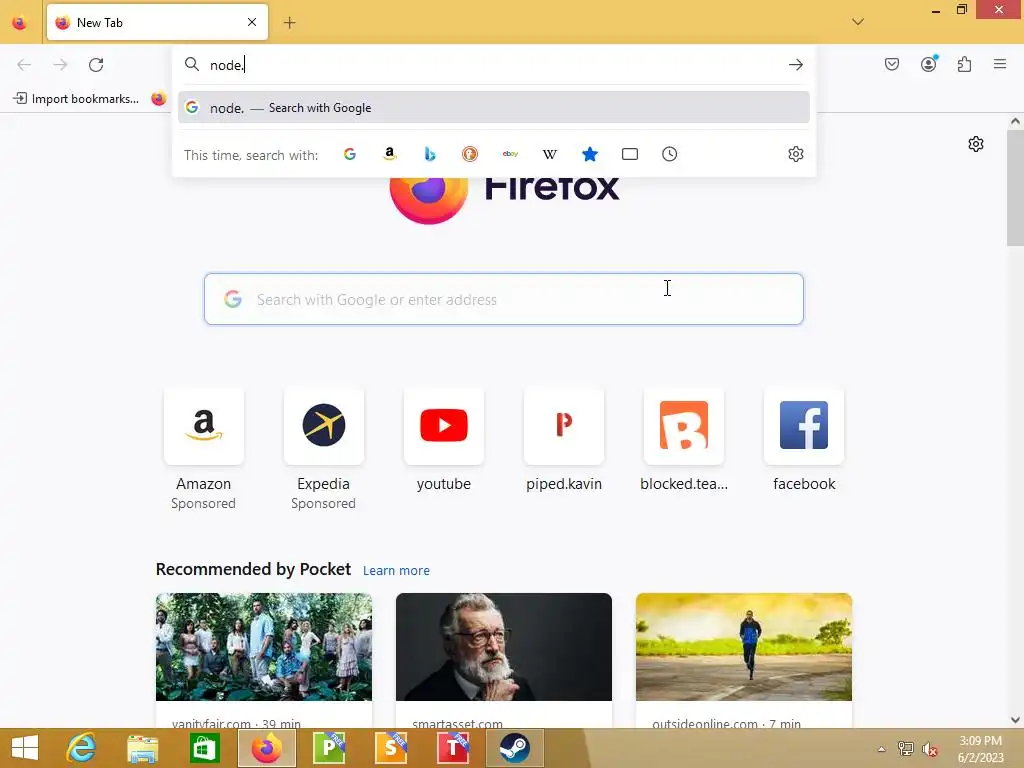Screen dimensions: 1024x768
Task: Search open Tabs with the rectangle icon
Action: (630, 154)
